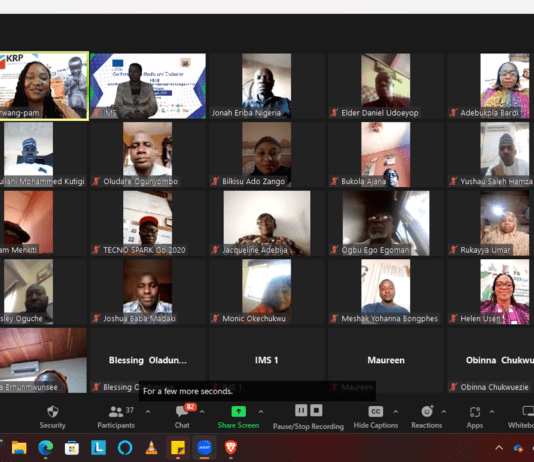Select the highlighted KRP speaker tile
The height and width of the screenshot is (462, 534).
(44, 85)
